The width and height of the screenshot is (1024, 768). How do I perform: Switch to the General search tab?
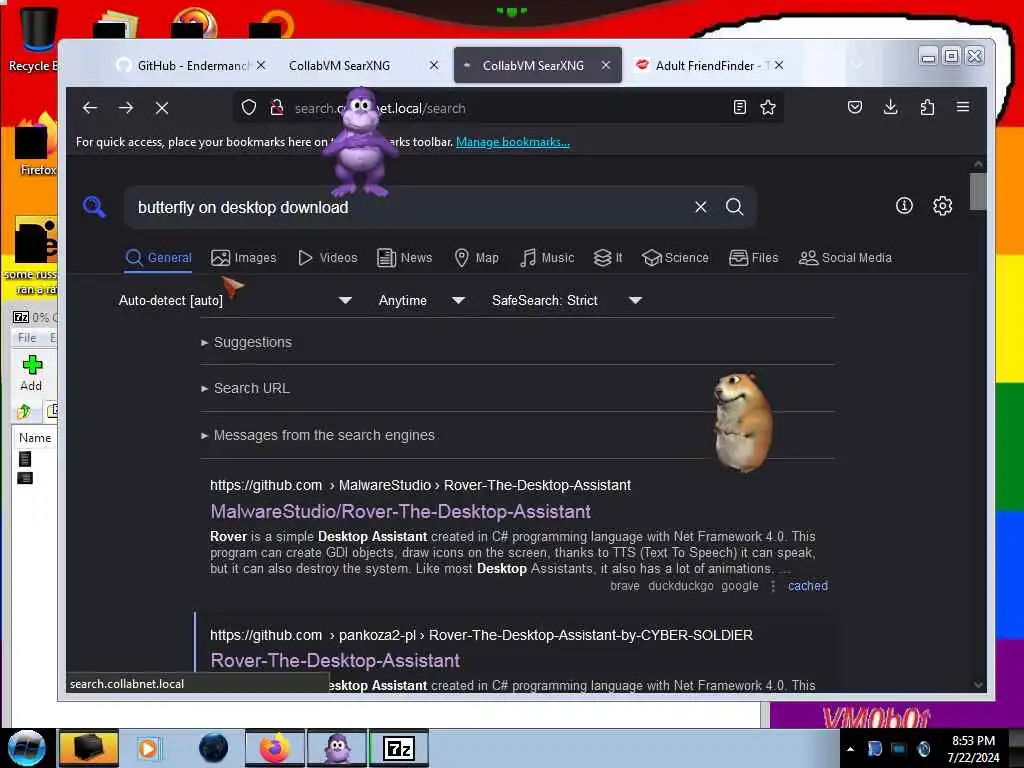pyautogui.click(x=159, y=258)
